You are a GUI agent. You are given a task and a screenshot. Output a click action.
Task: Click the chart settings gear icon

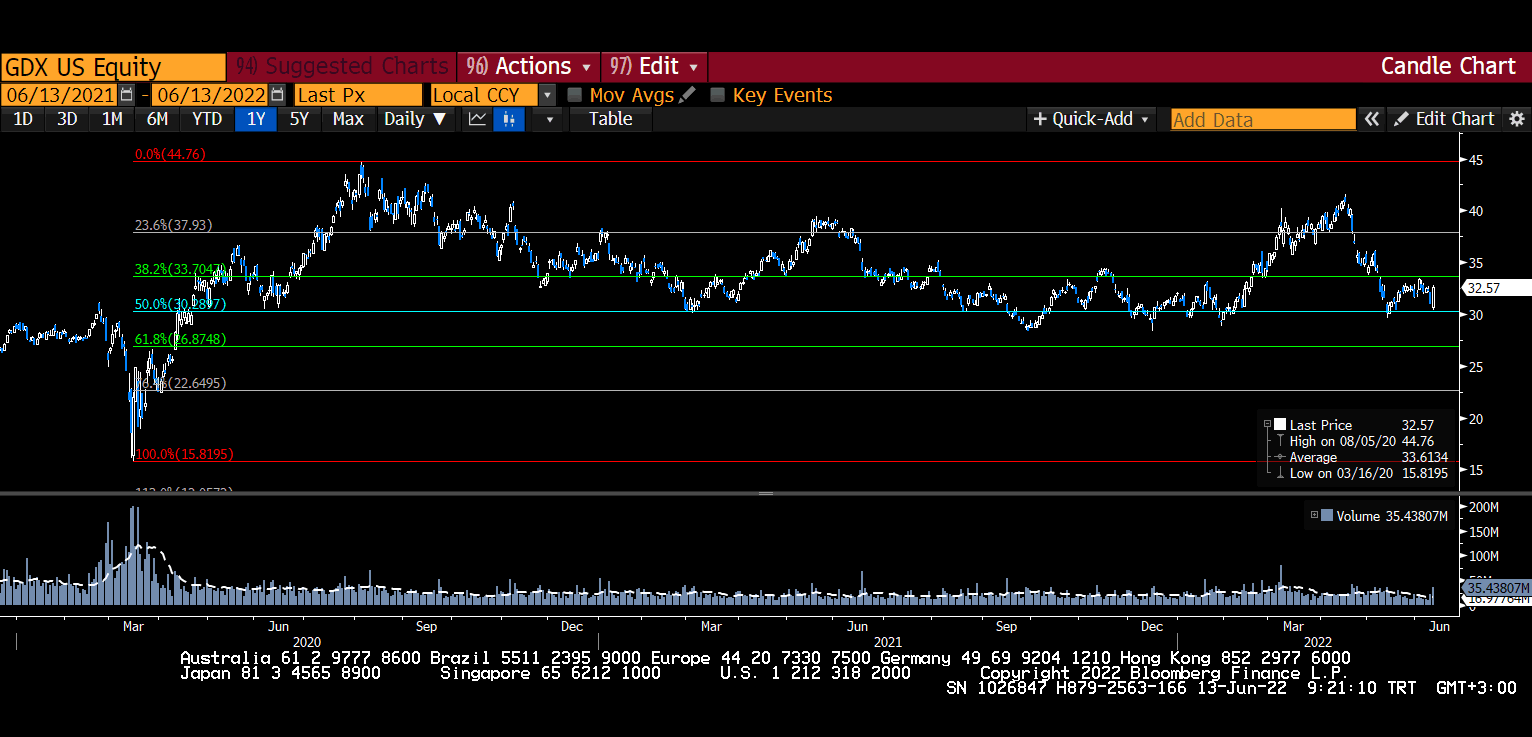(x=1517, y=119)
